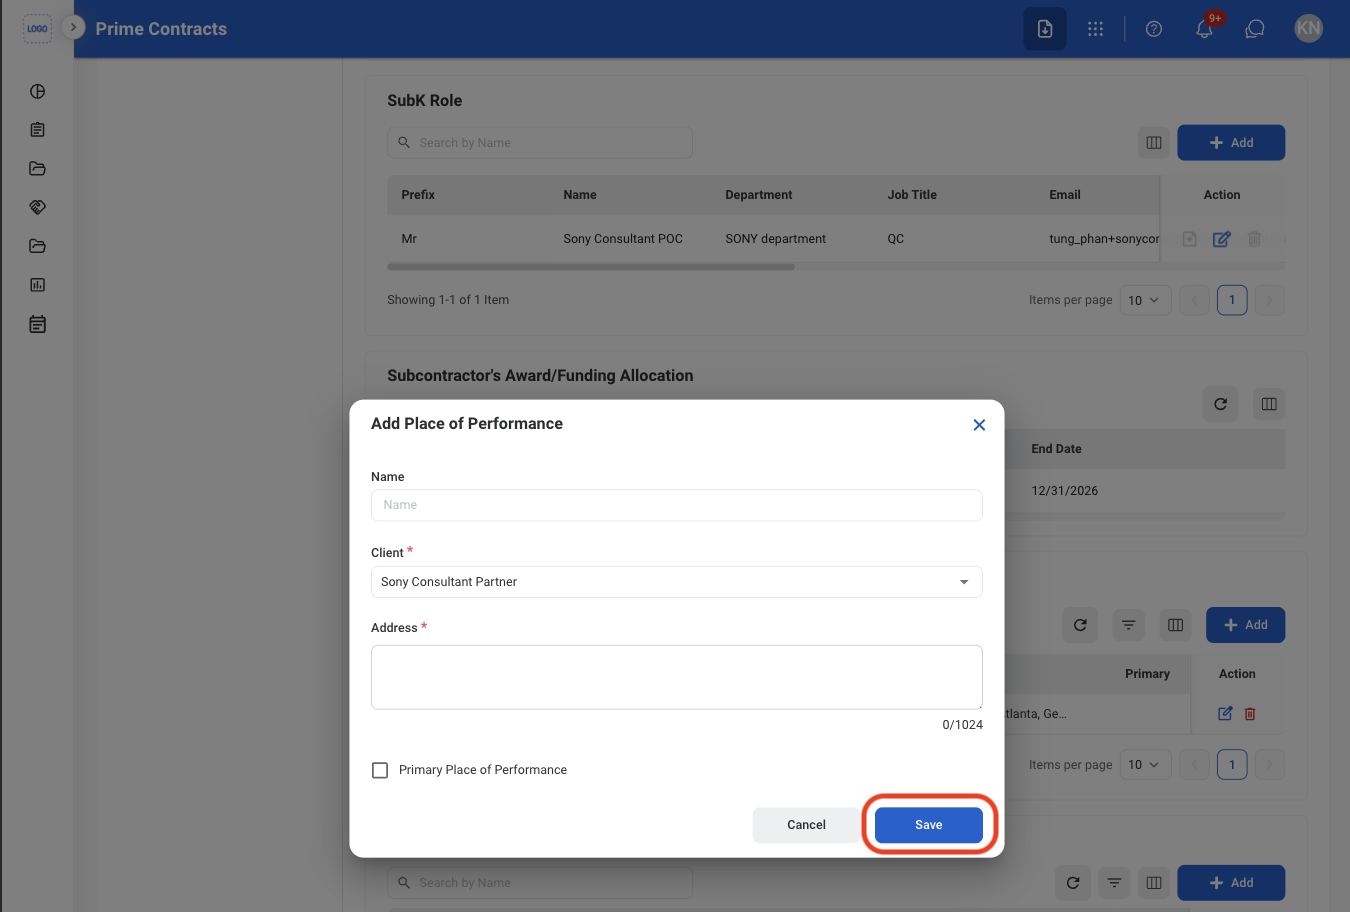Open the Client dropdown

676,582
